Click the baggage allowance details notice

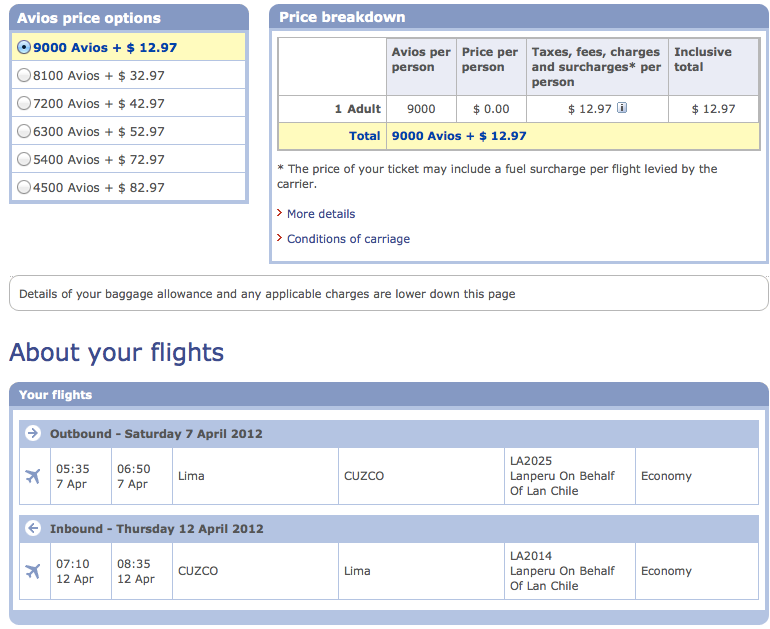(x=267, y=294)
